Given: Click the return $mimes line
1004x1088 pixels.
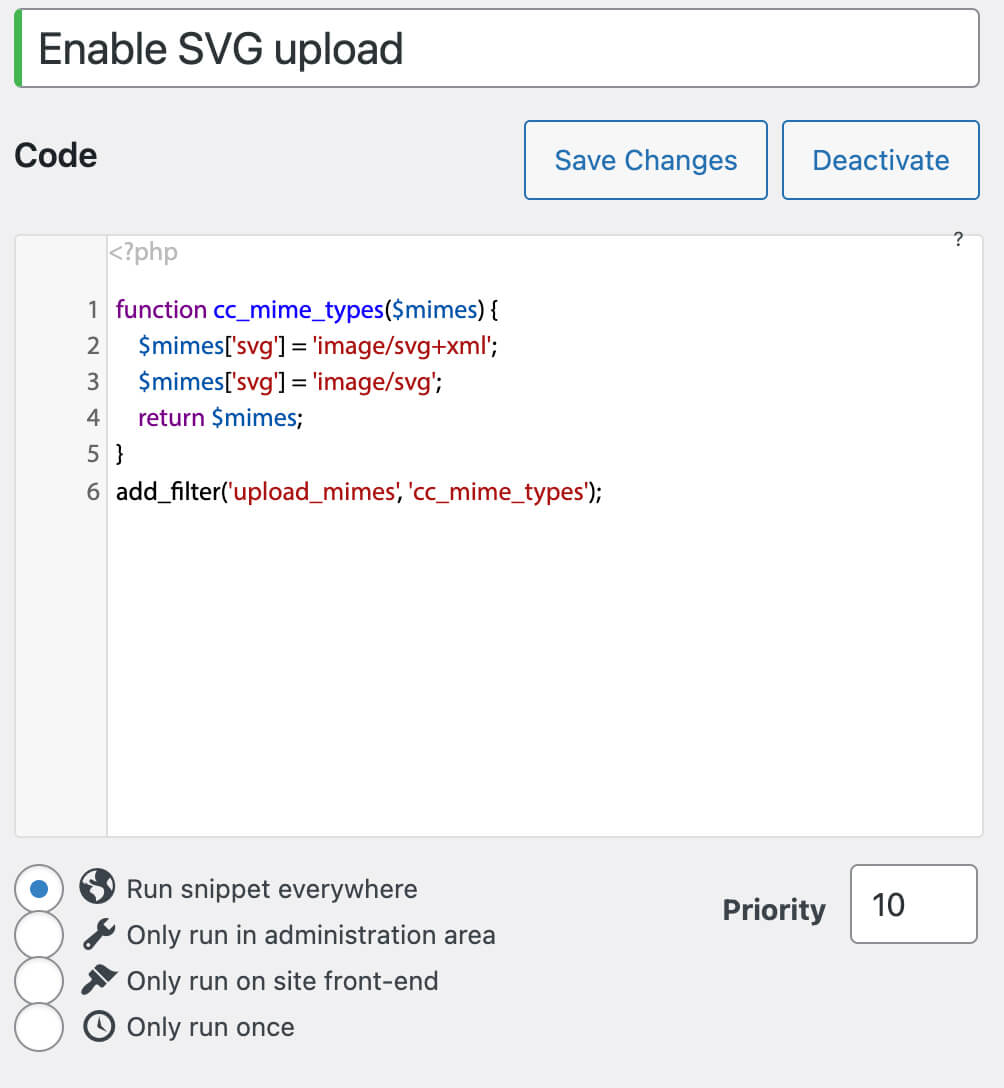Looking at the screenshot, I should click(220, 418).
